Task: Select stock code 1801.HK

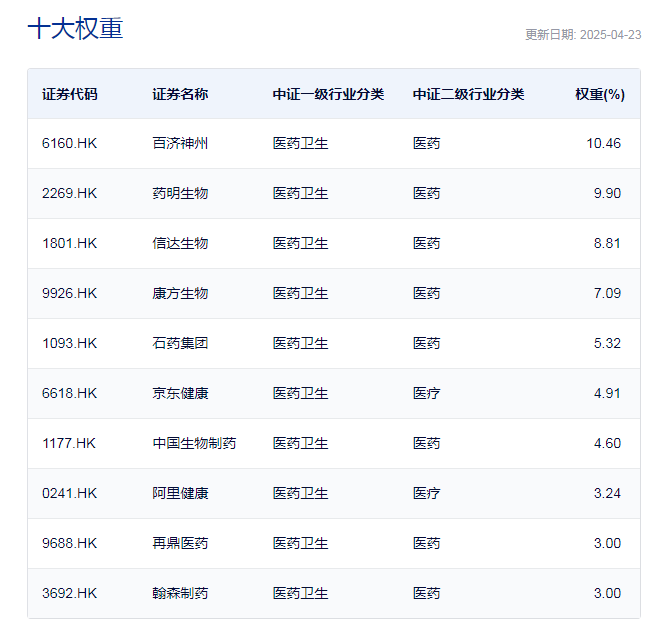Action: coord(70,243)
